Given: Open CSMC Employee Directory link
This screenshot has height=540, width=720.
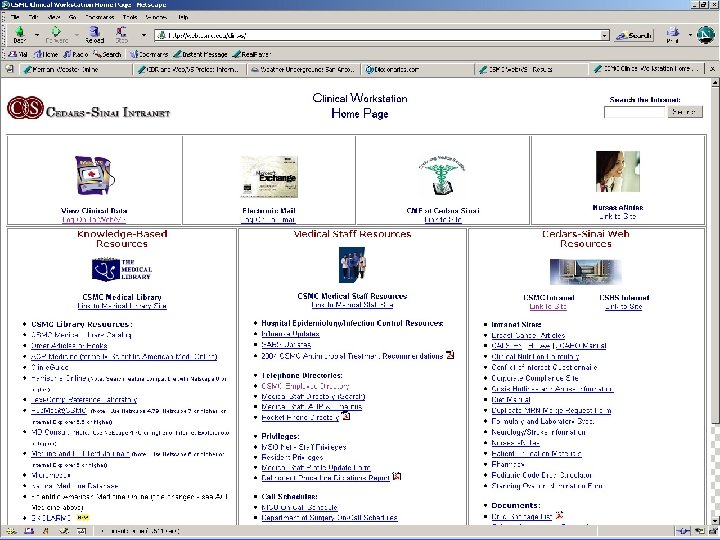Looking at the screenshot, I should pyautogui.click(x=305, y=386).
